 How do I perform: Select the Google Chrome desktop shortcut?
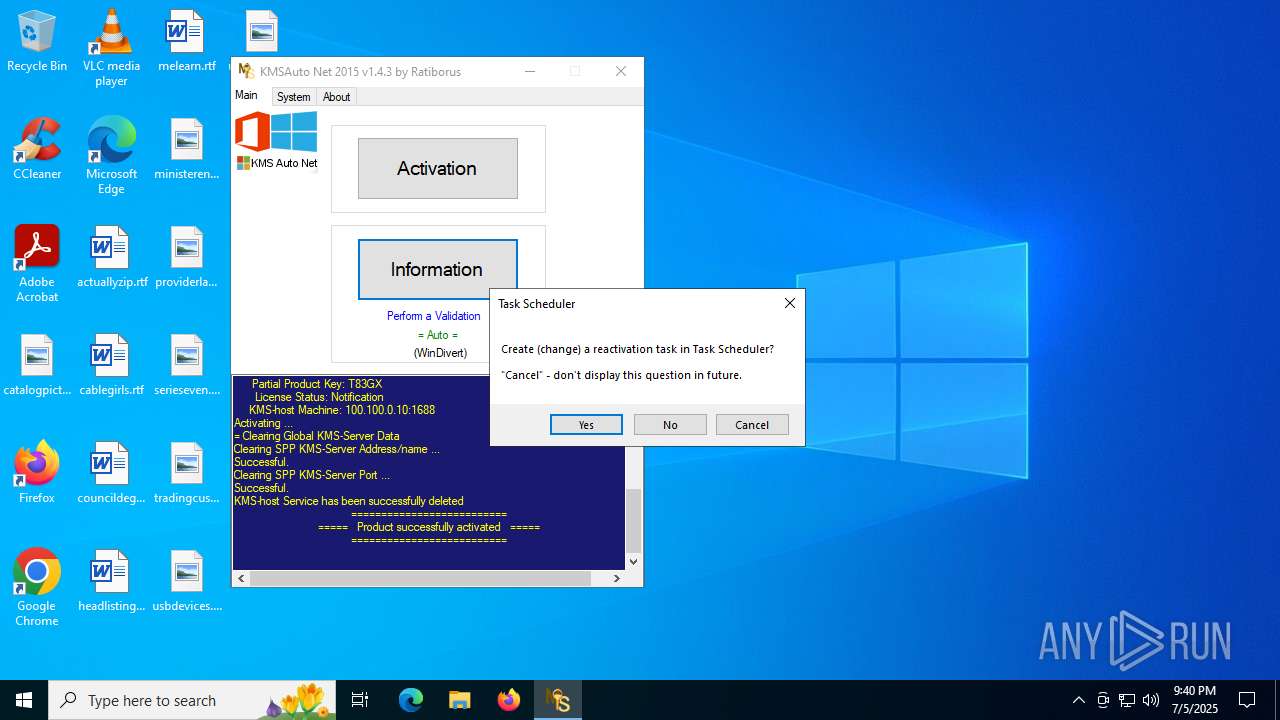[x=37, y=588]
